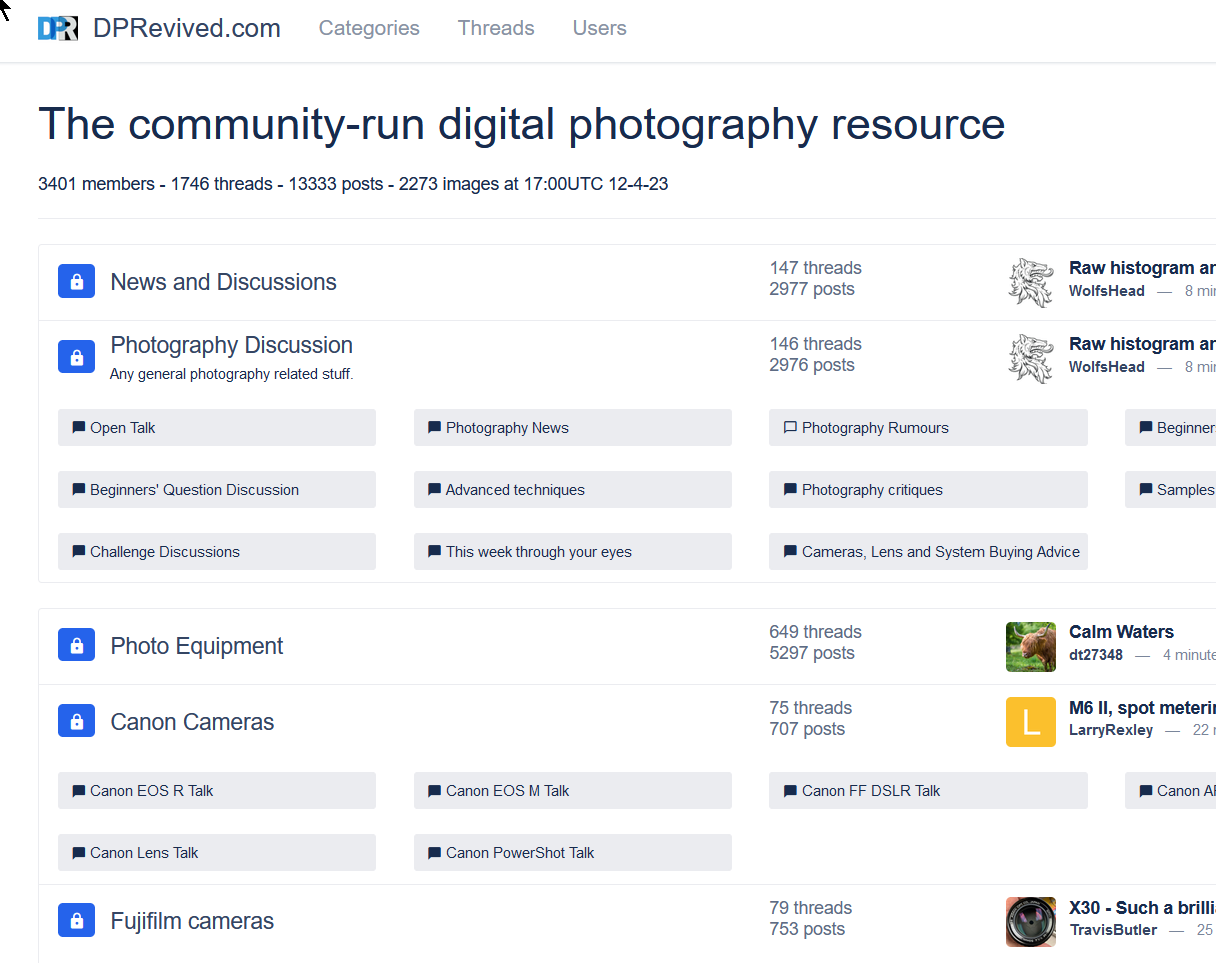The height and width of the screenshot is (963, 1216).
Task: Click LarryRexley's yellow L avatar
Action: tap(1031, 722)
